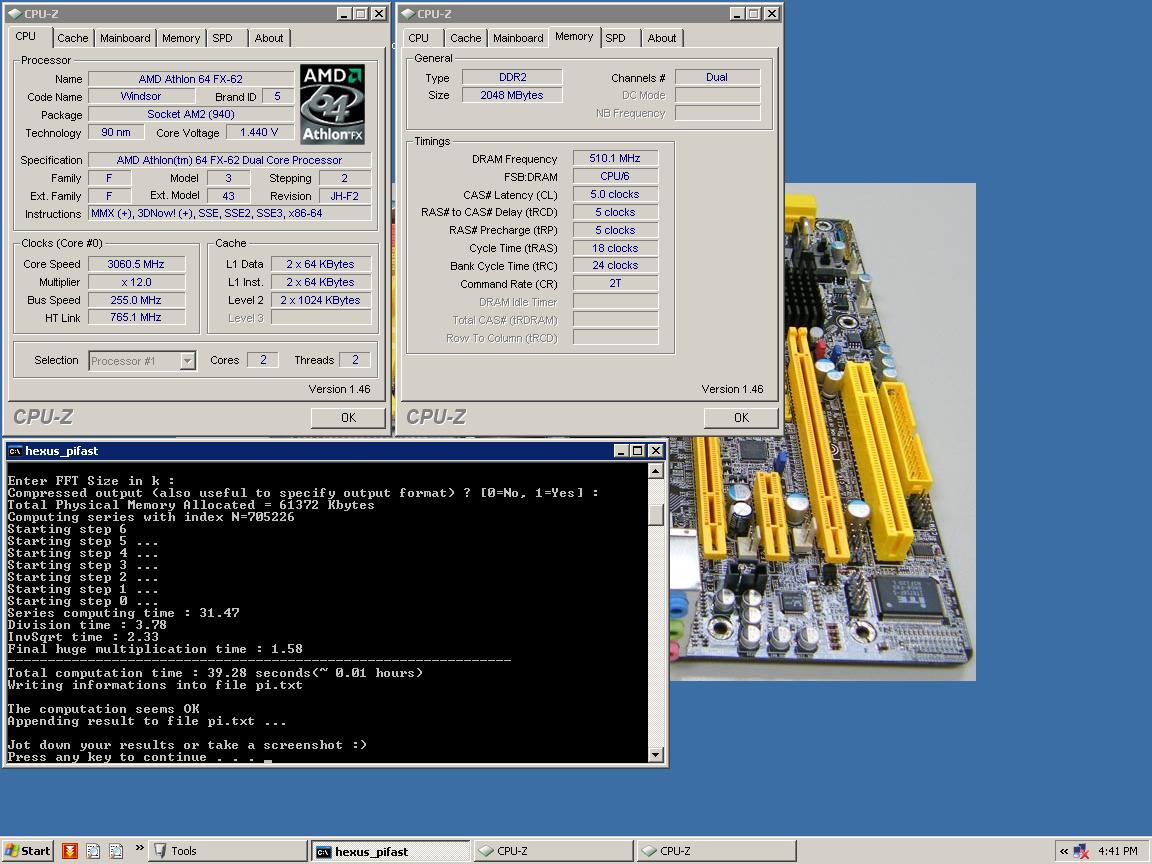
Task: Activate the second CPU-Z taskbar button
Action: click(x=716, y=851)
